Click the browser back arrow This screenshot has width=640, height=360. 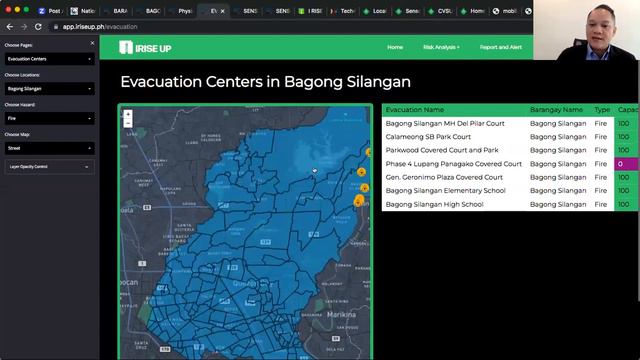point(10,27)
